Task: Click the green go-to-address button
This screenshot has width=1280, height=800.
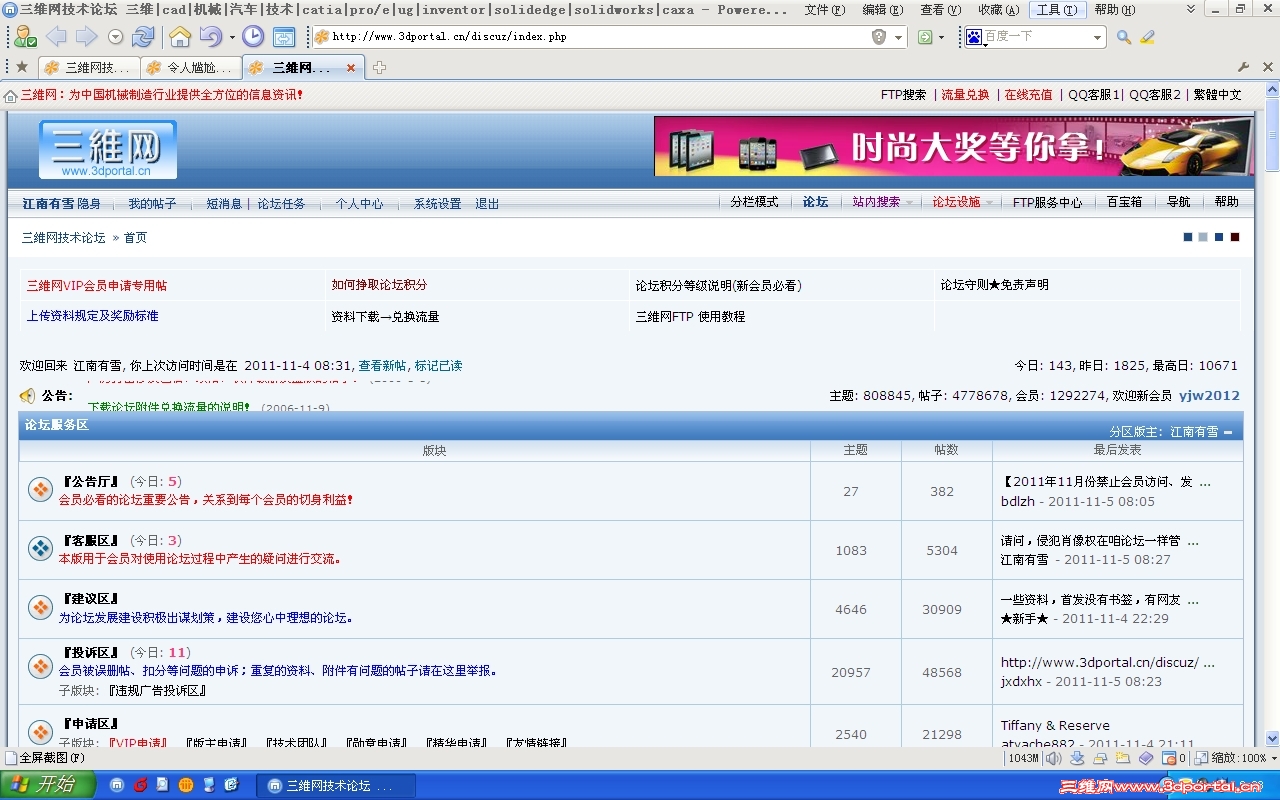Action: click(926, 37)
